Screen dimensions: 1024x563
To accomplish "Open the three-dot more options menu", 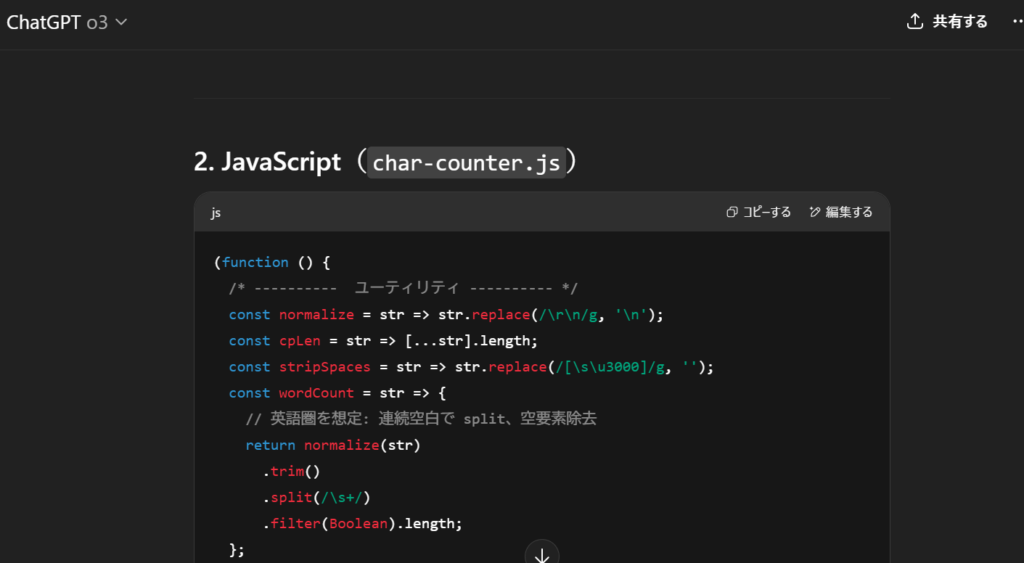I will tap(1017, 22).
